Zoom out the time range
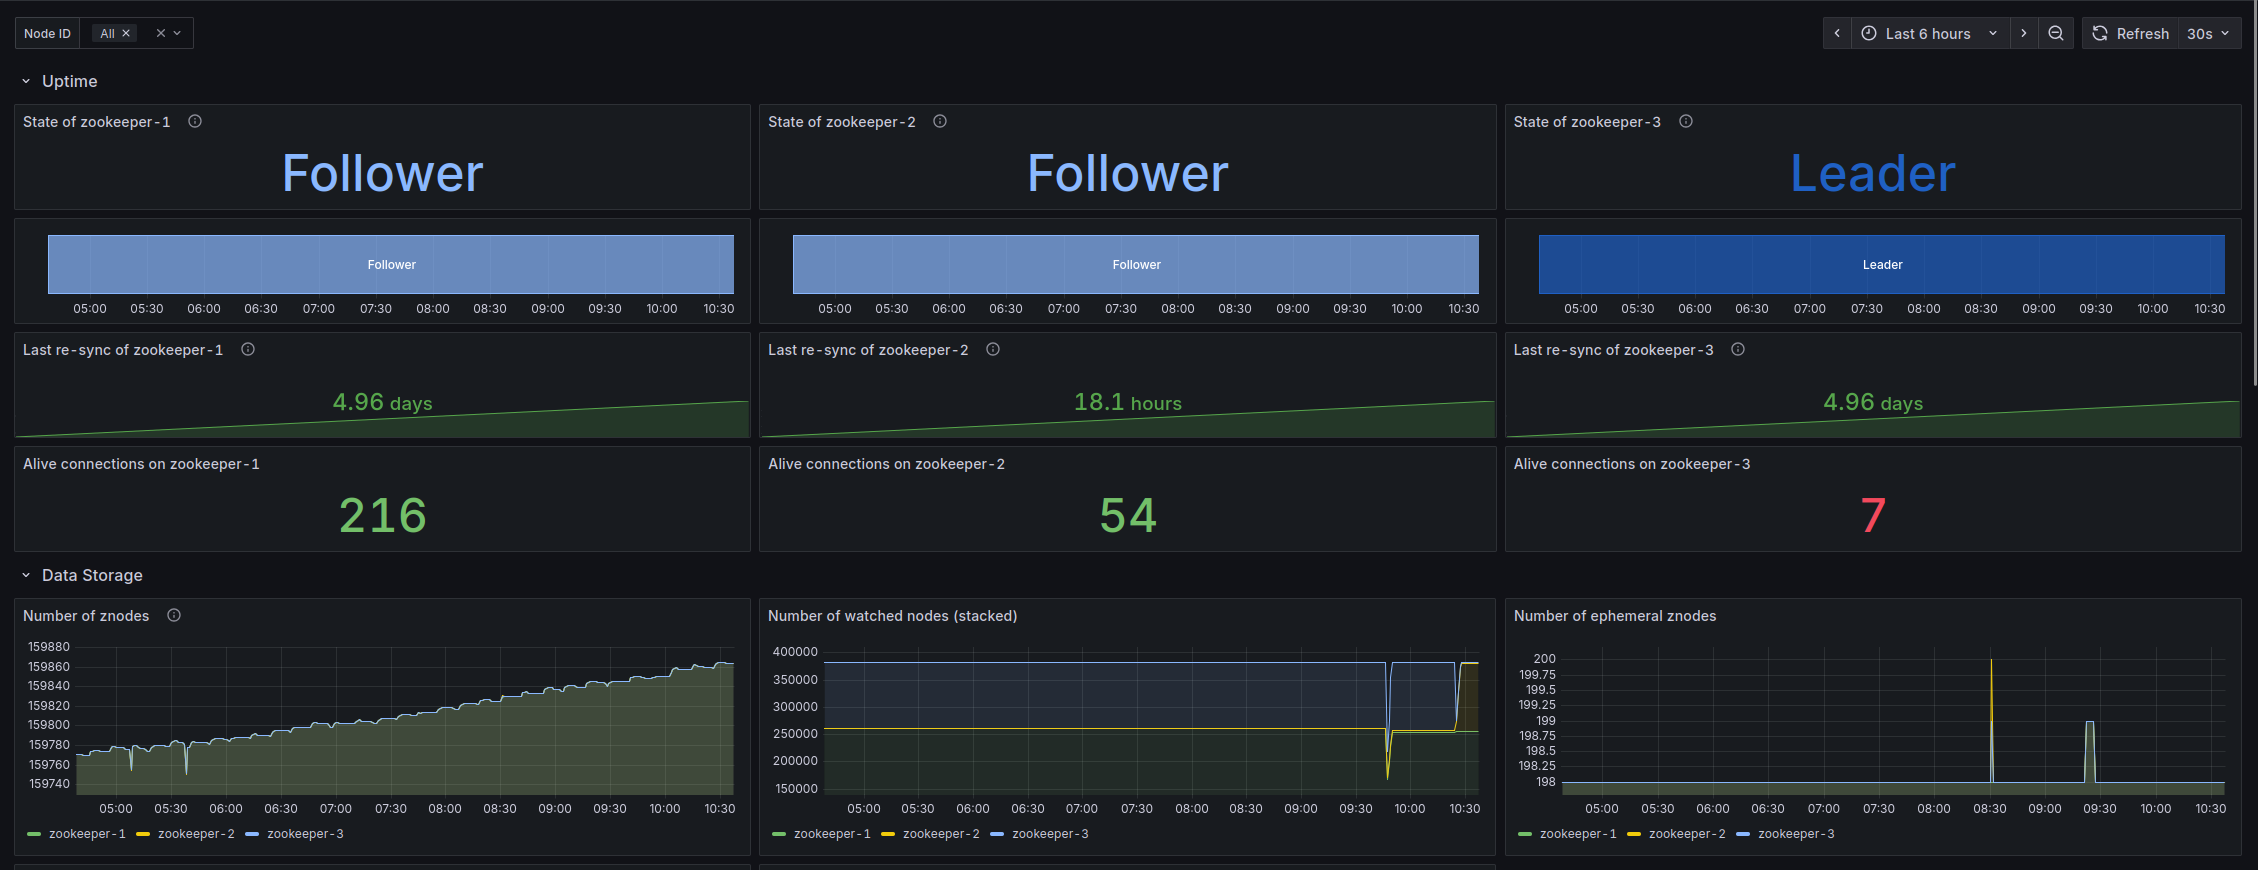Image resolution: width=2258 pixels, height=870 pixels. (2055, 33)
